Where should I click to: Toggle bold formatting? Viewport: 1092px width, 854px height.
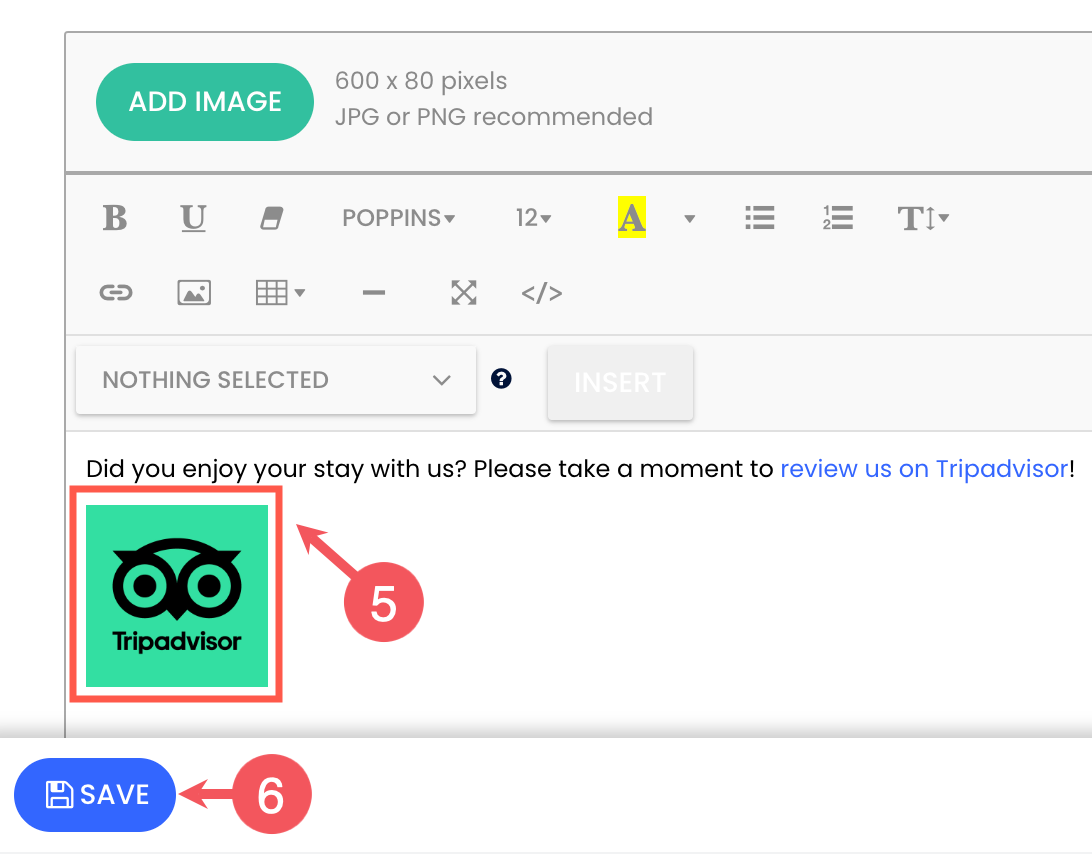click(x=115, y=218)
